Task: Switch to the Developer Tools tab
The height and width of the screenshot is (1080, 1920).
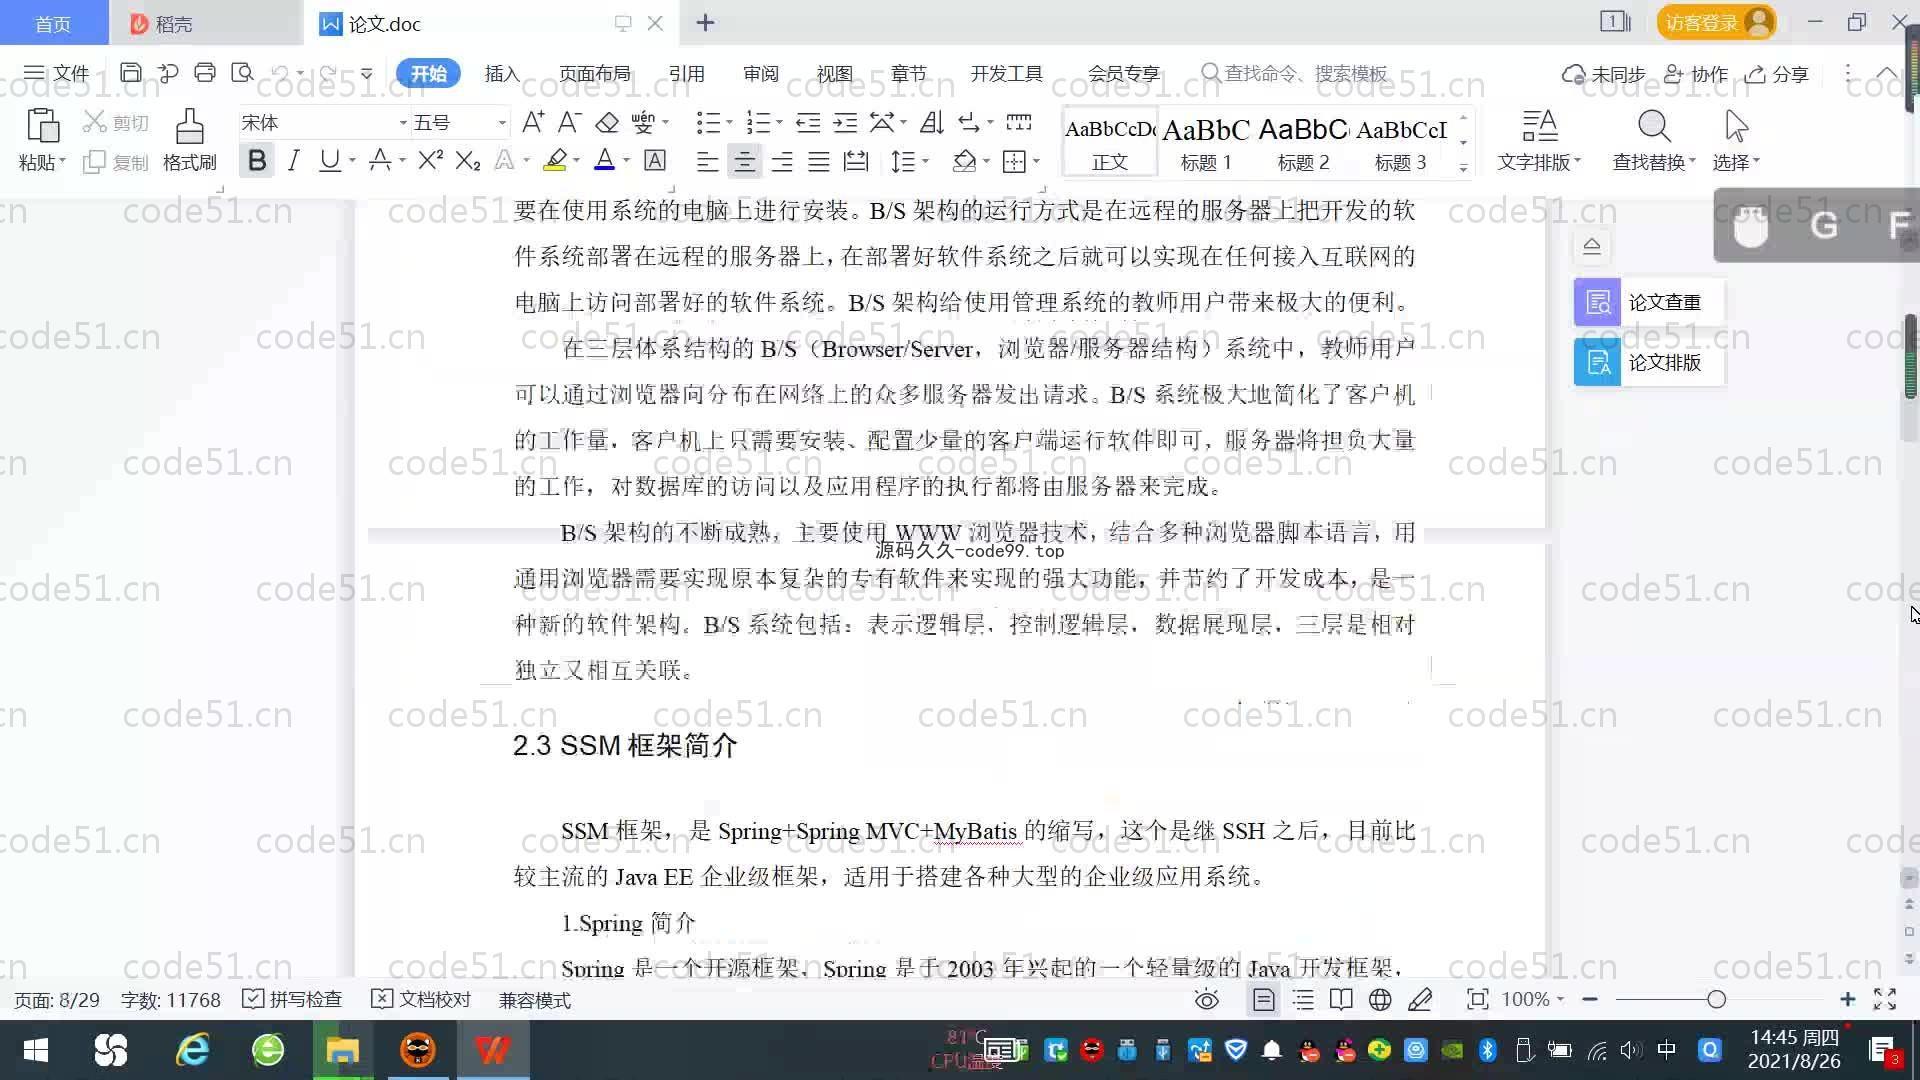Action: pos(1006,73)
